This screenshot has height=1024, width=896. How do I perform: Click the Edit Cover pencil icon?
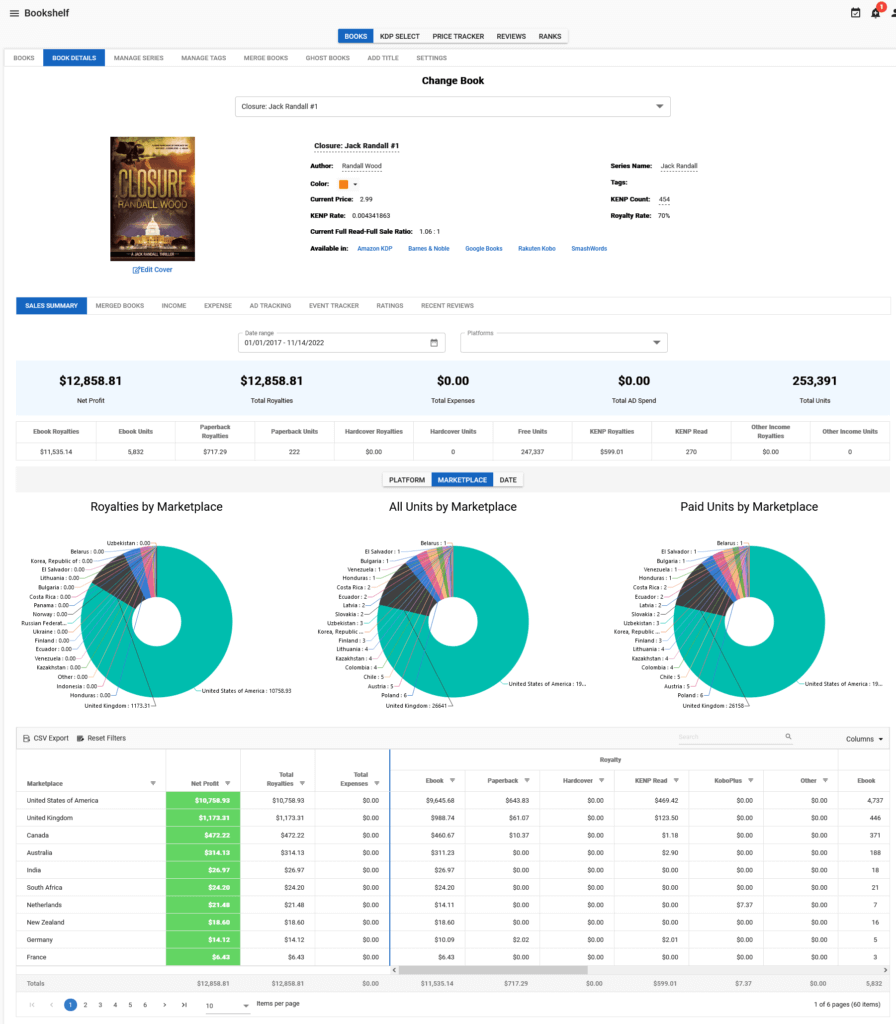click(x=137, y=270)
